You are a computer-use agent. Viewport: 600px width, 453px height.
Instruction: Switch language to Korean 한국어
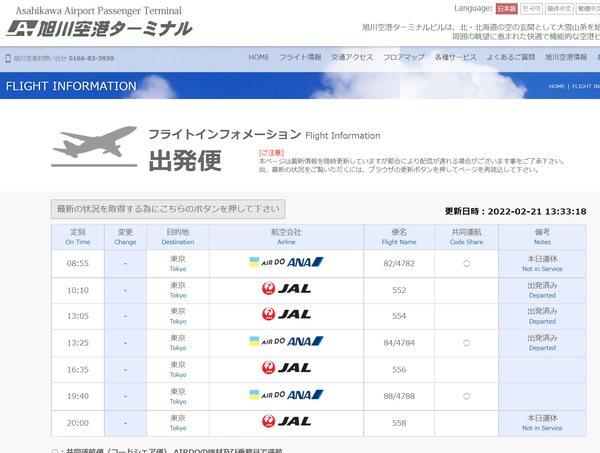[x=532, y=9]
